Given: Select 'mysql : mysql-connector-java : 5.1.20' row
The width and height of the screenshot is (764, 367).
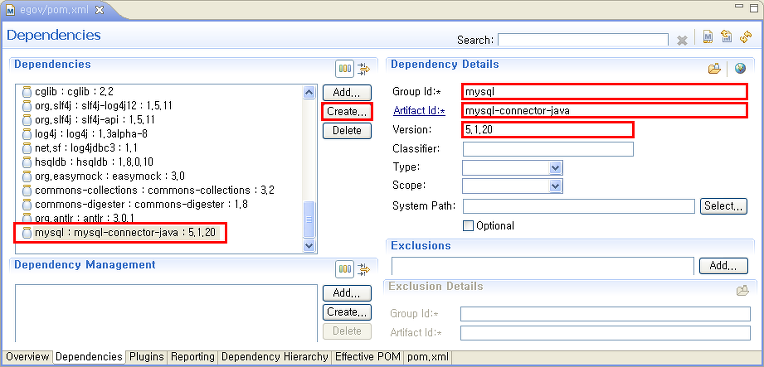Looking at the screenshot, I should 121,232.
